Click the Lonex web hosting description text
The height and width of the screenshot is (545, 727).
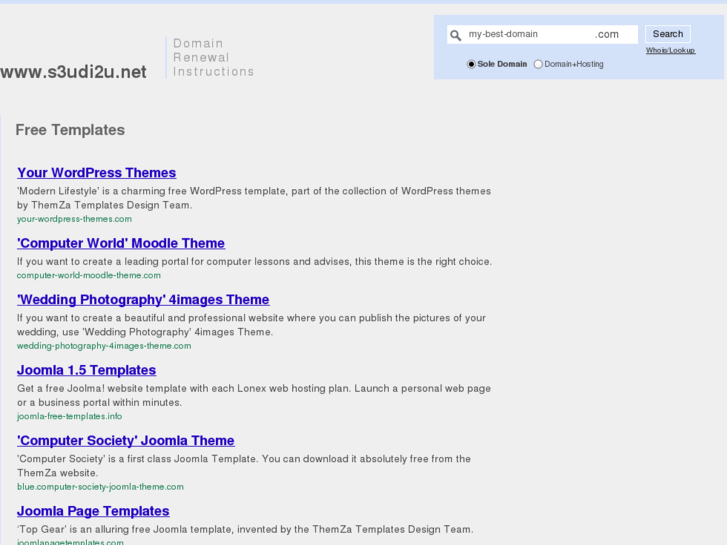(254, 396)
